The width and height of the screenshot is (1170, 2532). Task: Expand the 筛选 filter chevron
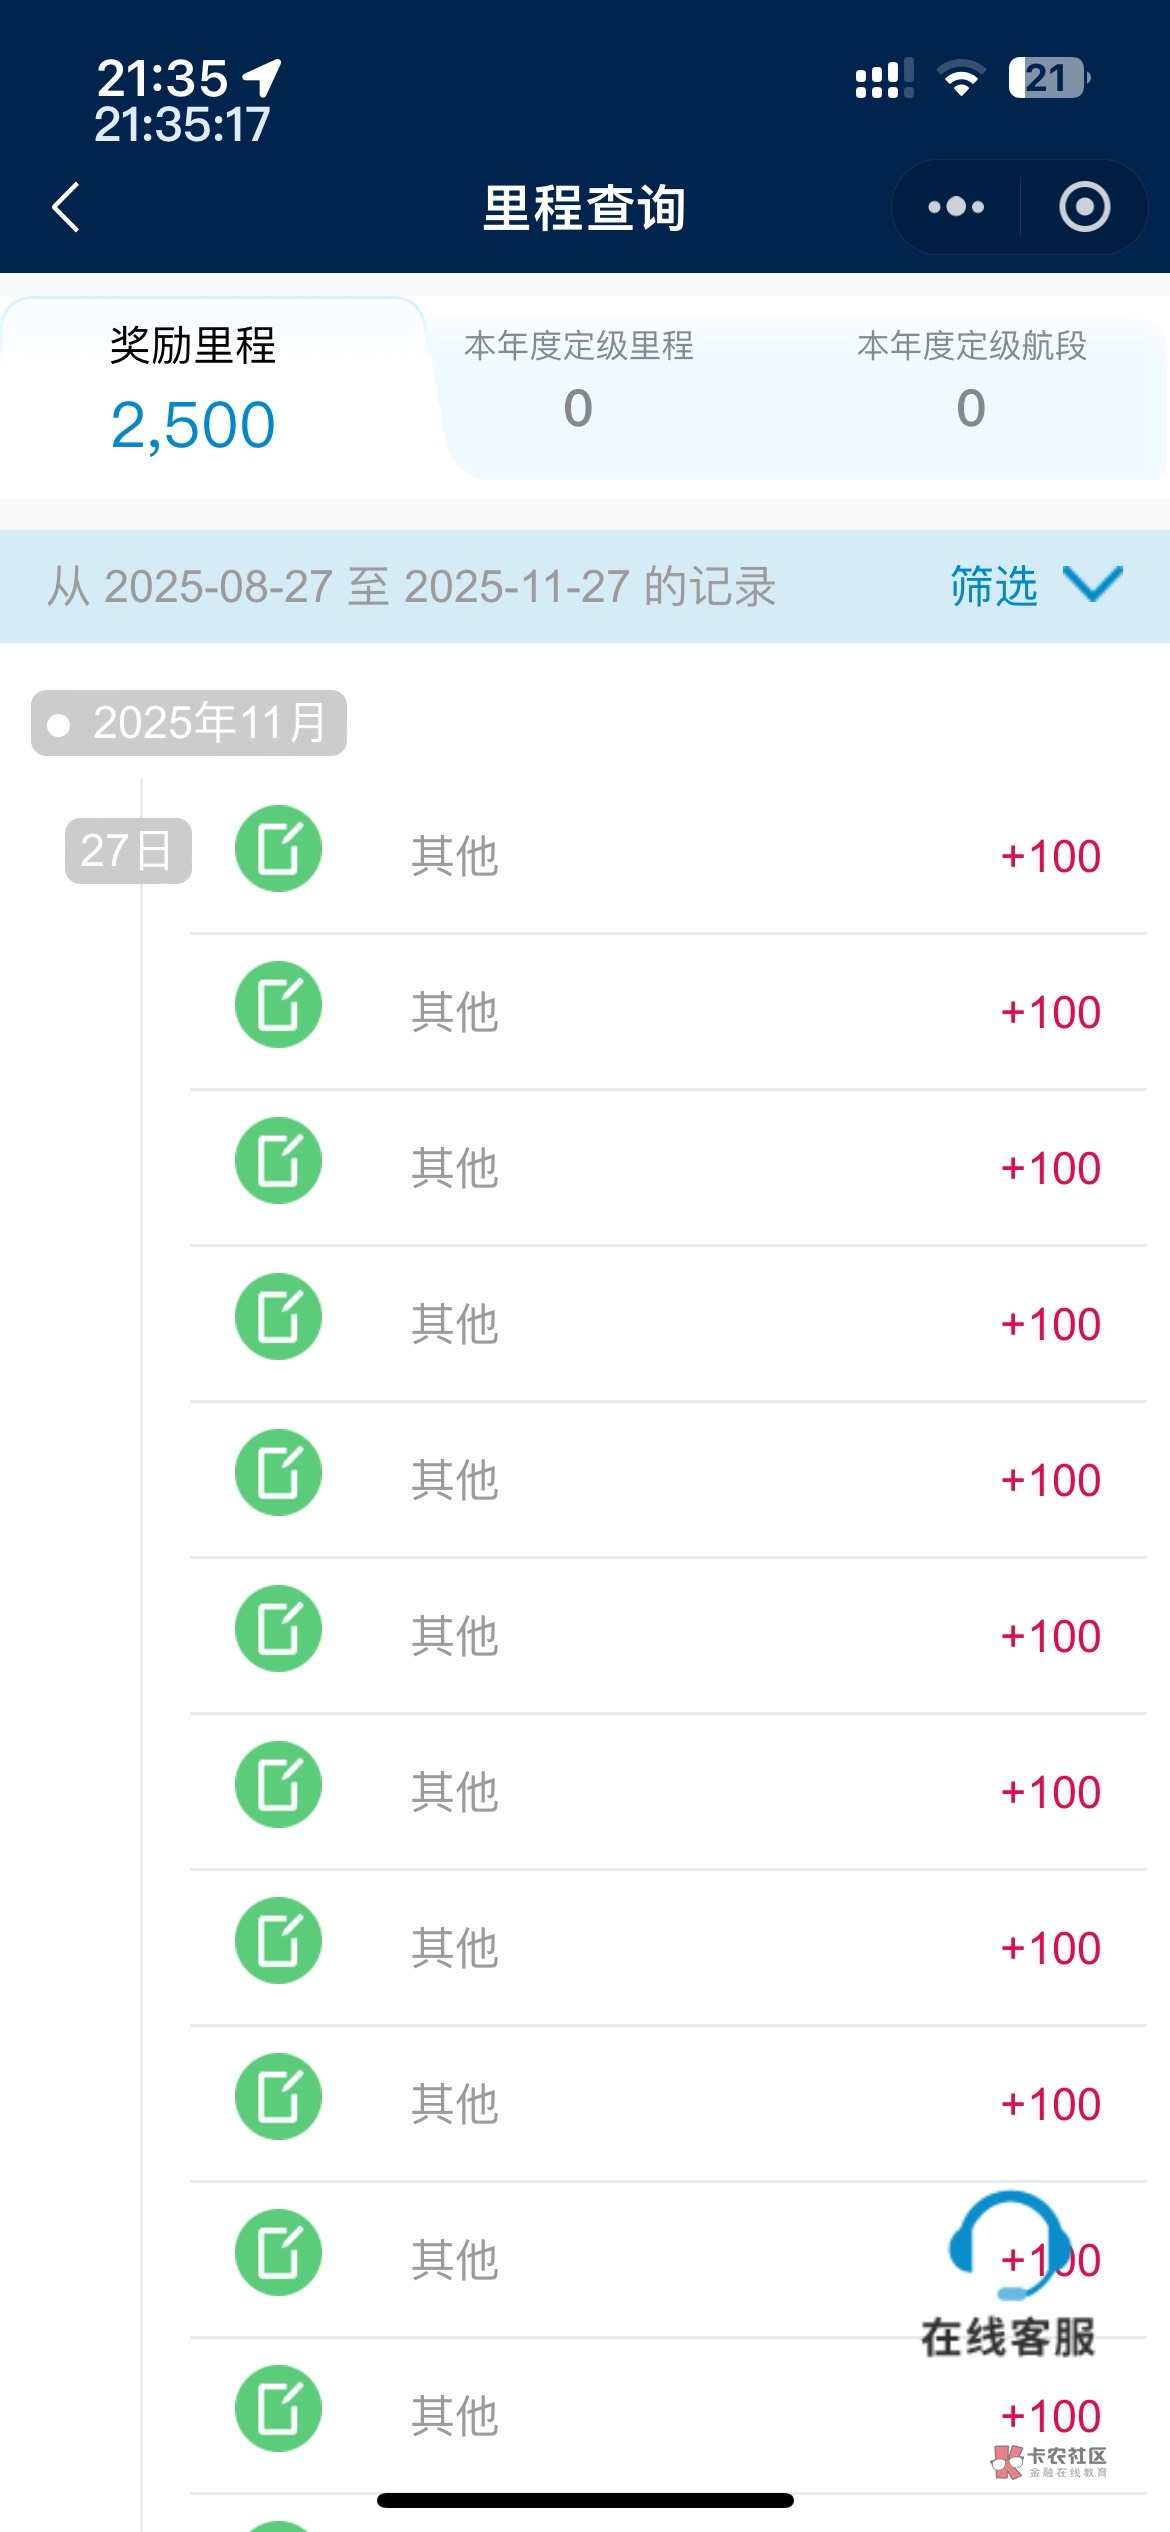[x=1092, y=585]
